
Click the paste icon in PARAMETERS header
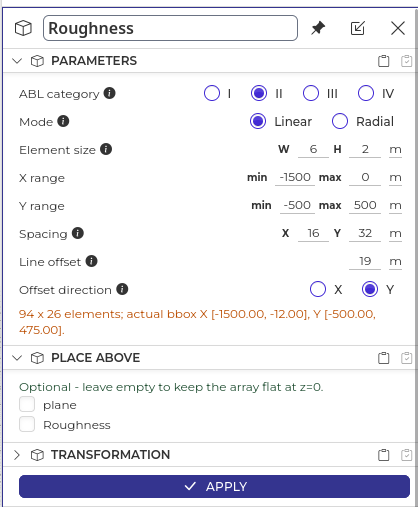(x=406, y=61)
